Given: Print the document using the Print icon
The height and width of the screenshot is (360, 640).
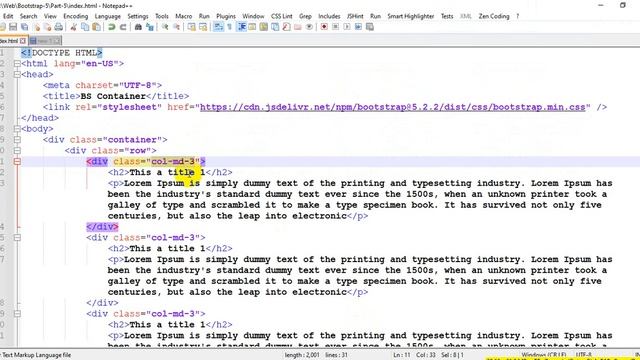Looking at the screenshot, I should [58, 27].
